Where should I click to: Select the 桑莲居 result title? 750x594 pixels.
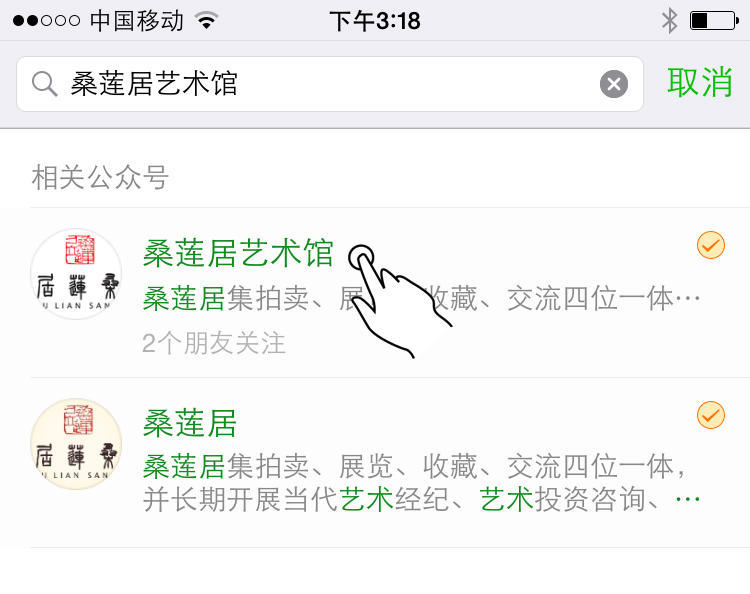190,423
